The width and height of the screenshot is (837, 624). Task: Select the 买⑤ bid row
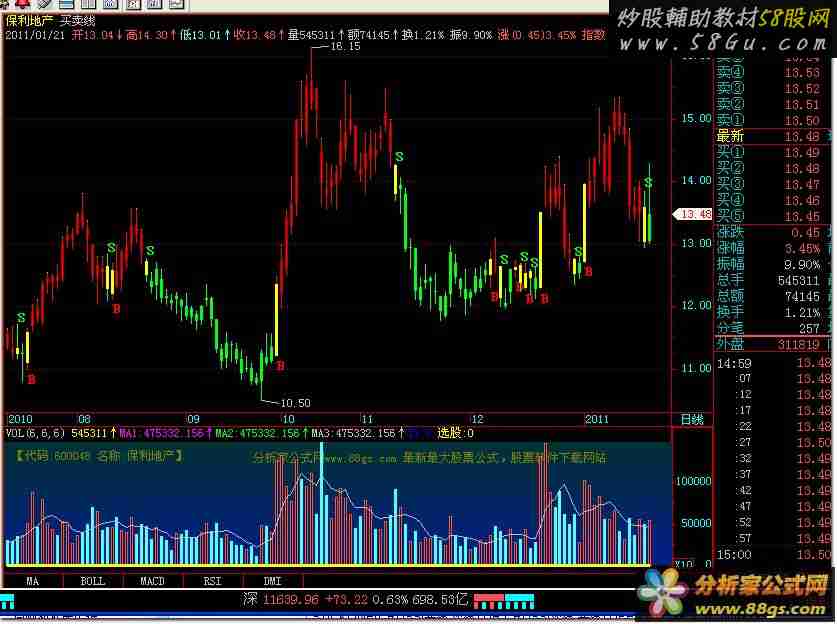click(x=773, y=216)
